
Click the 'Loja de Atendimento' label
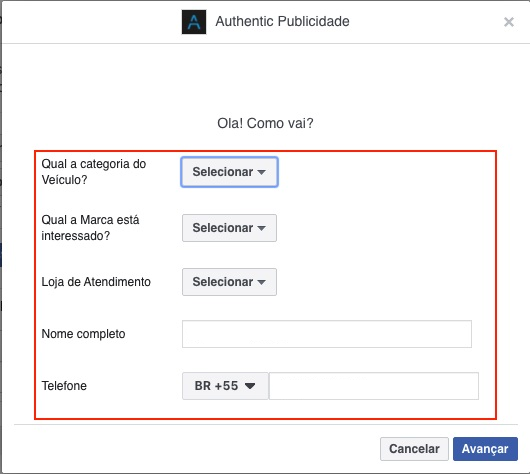pos(96,282)
